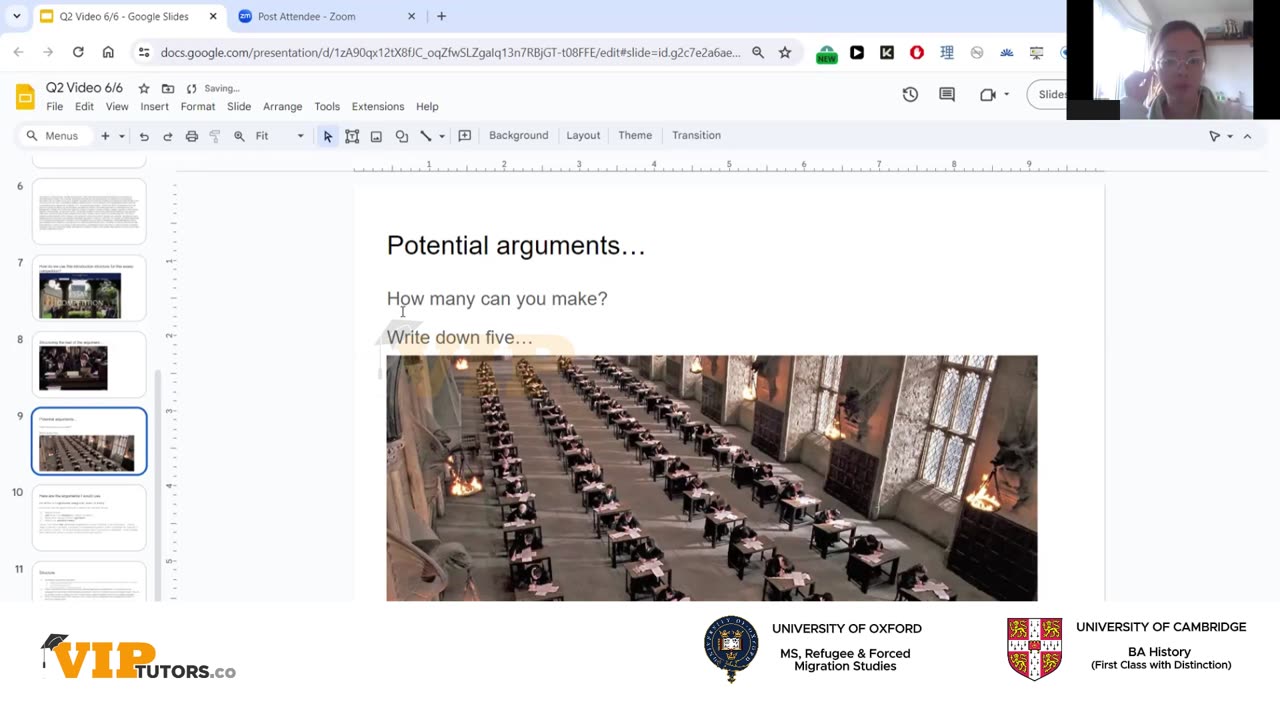Choose the Select cursor tool

(x=328, y=136)
